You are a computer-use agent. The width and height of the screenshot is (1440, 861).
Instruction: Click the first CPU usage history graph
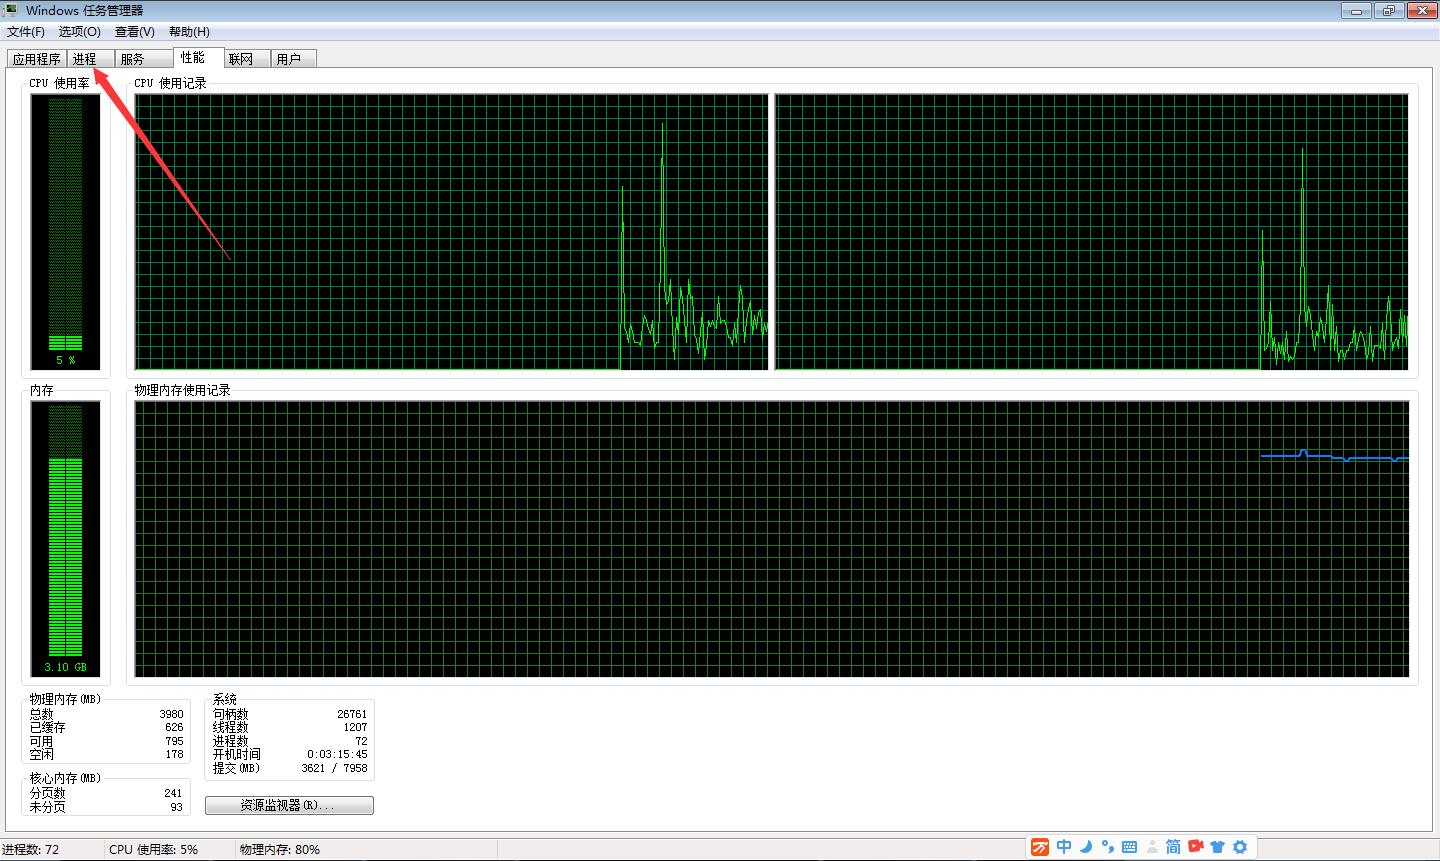(452, 232)
